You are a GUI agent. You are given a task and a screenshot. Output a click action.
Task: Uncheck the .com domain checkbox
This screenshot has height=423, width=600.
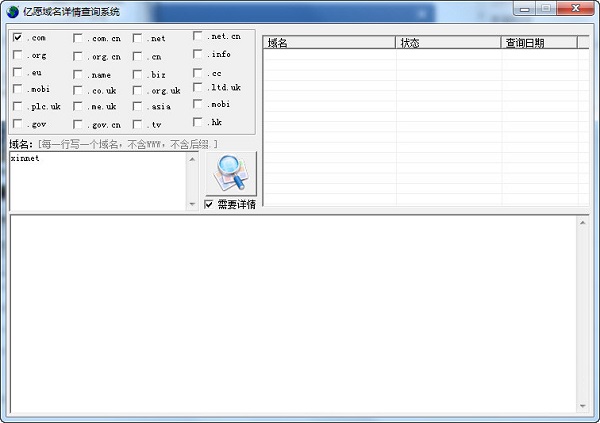pos(17,37)
